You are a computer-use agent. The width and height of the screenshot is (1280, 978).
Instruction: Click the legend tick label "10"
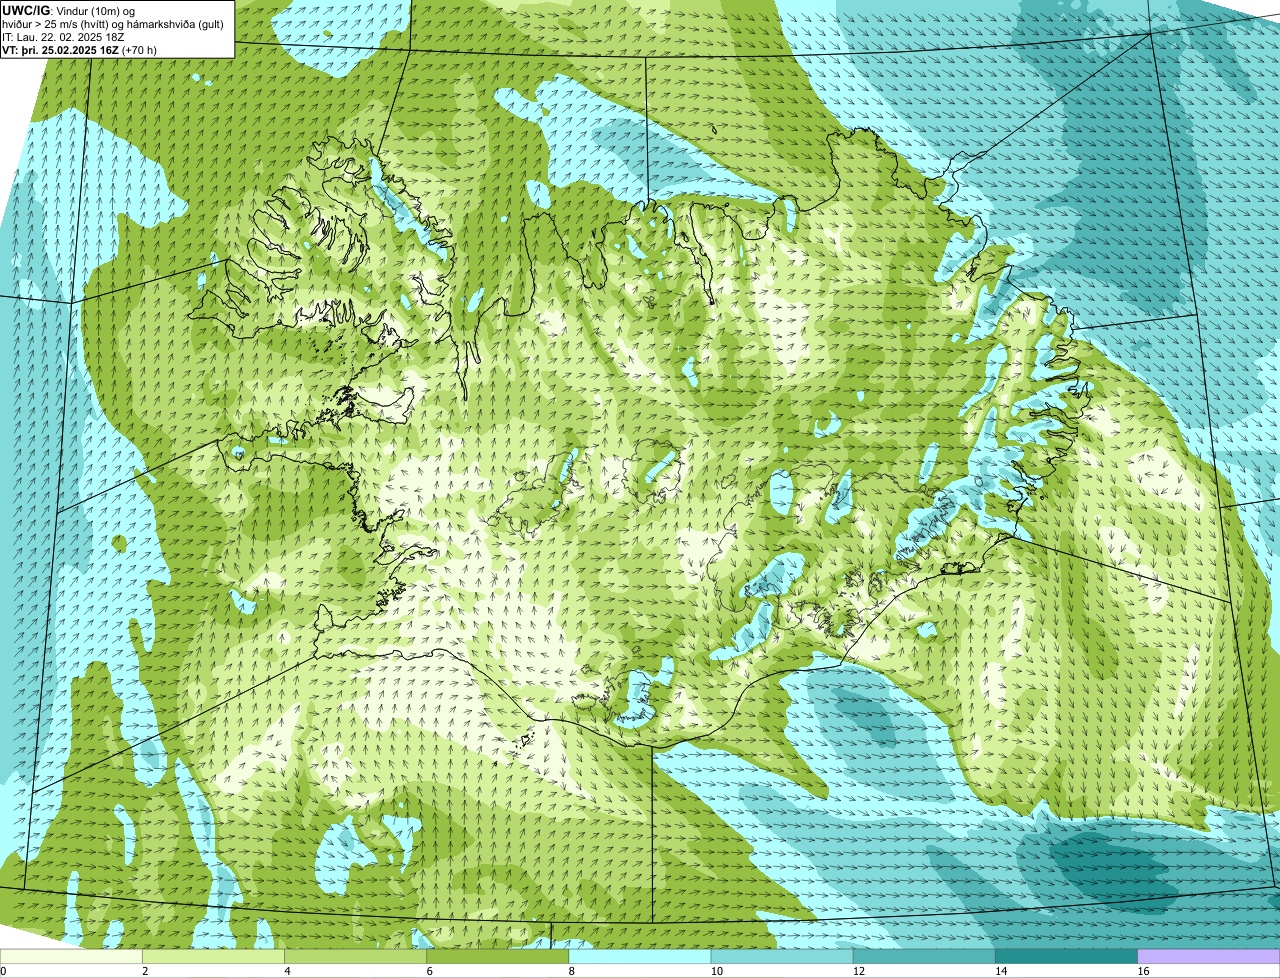716,971
